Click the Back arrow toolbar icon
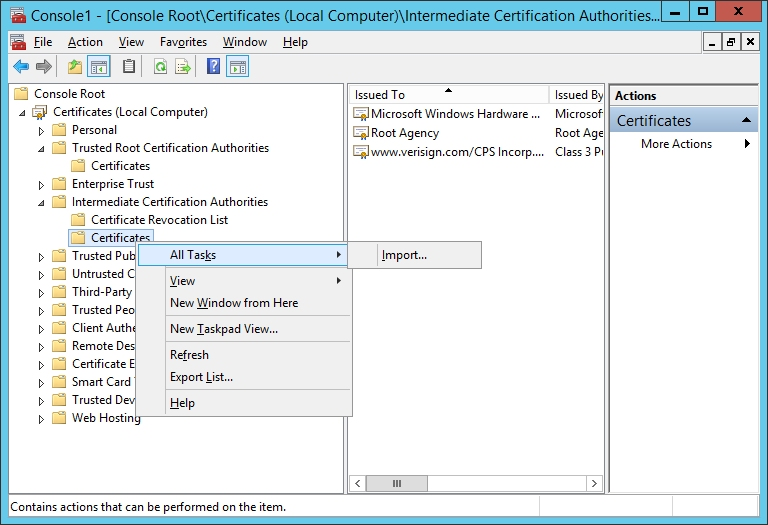Screen dimensions: 768x525 click(20, 67)
